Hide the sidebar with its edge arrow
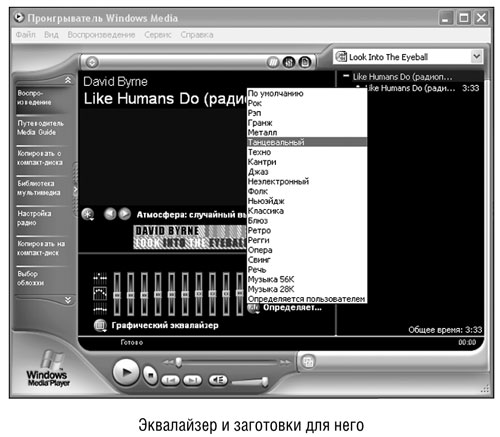500x437 pixels. (x=75, y=189)
